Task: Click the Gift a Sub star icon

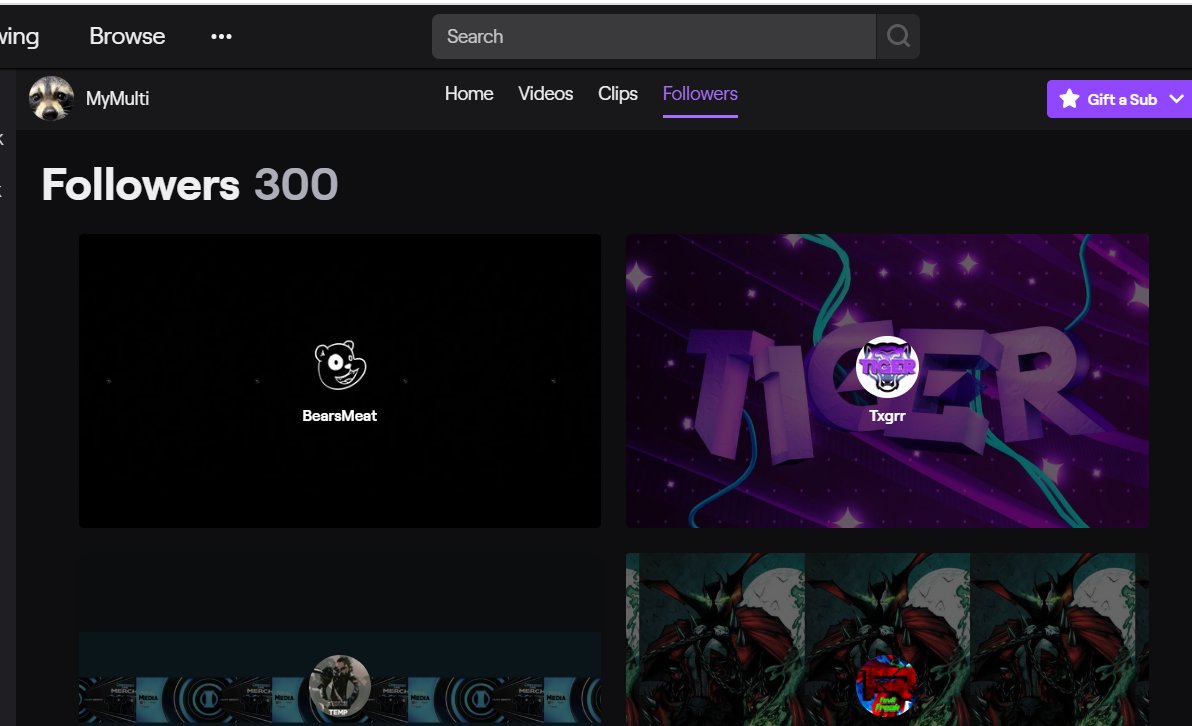Action: (x=1069, y=99)
